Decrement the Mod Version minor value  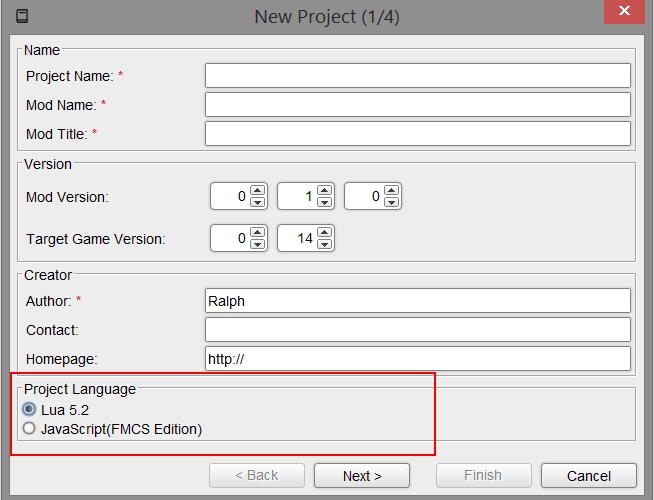(x=325, y=202)
